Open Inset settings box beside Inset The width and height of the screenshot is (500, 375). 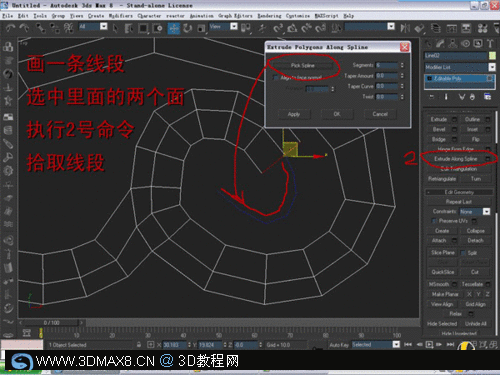pyautogui.click(x=488, y=129)
